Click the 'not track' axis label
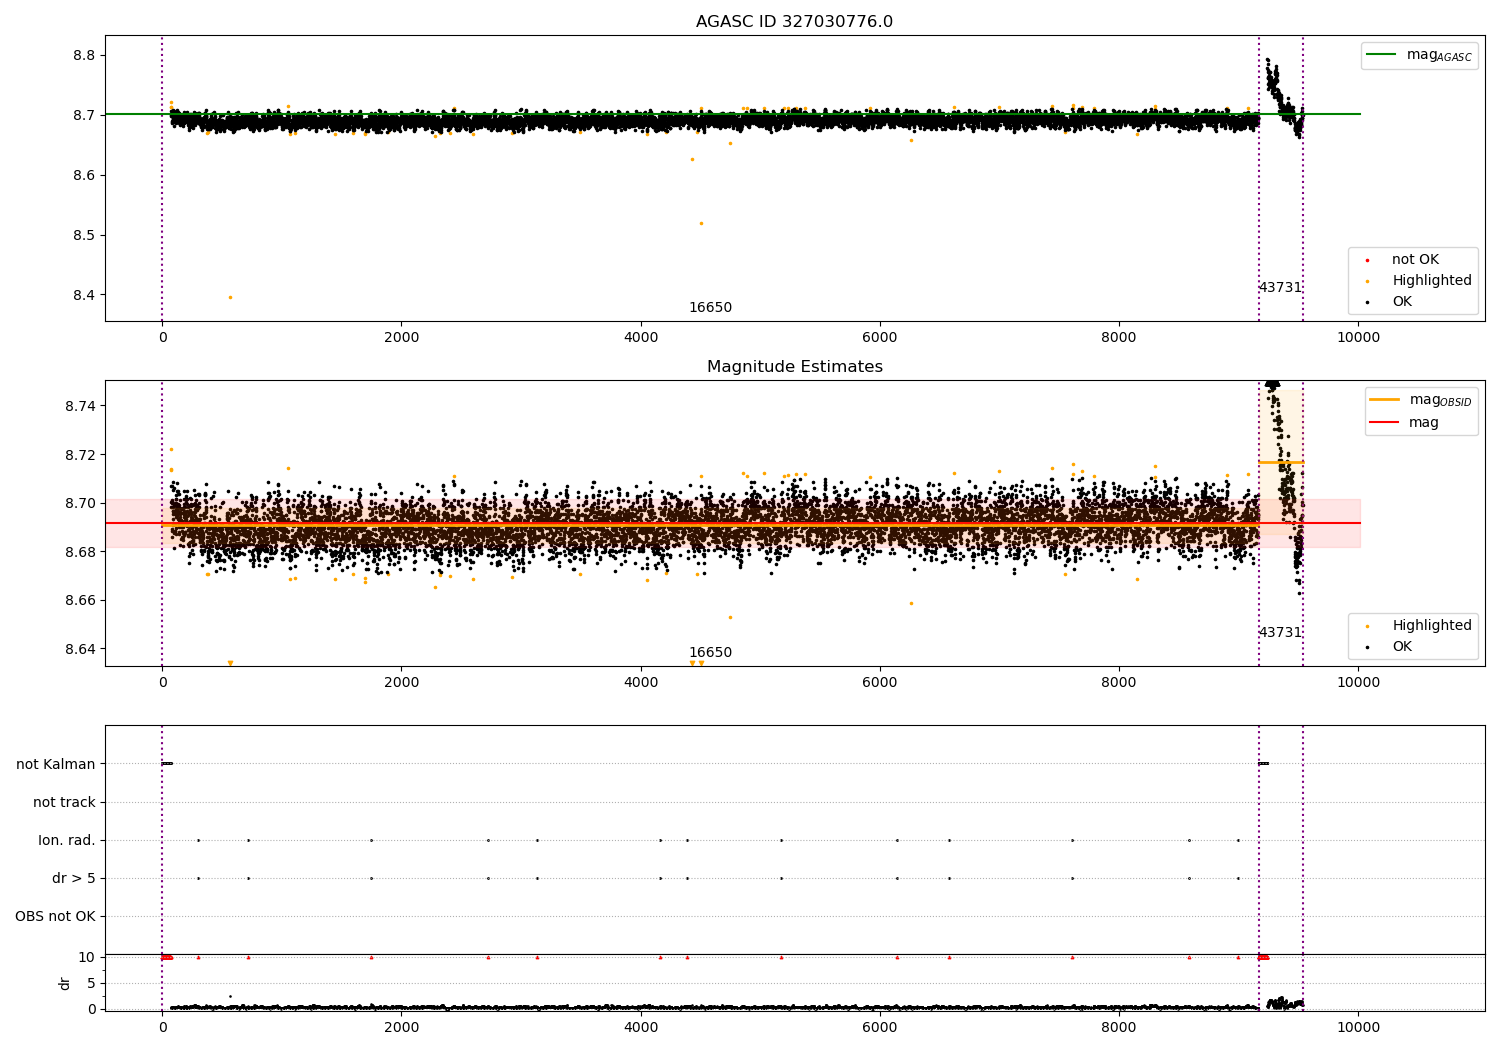Image resolution: width=1500 pixels, height=1050 pixels. [x=64, y=802]
